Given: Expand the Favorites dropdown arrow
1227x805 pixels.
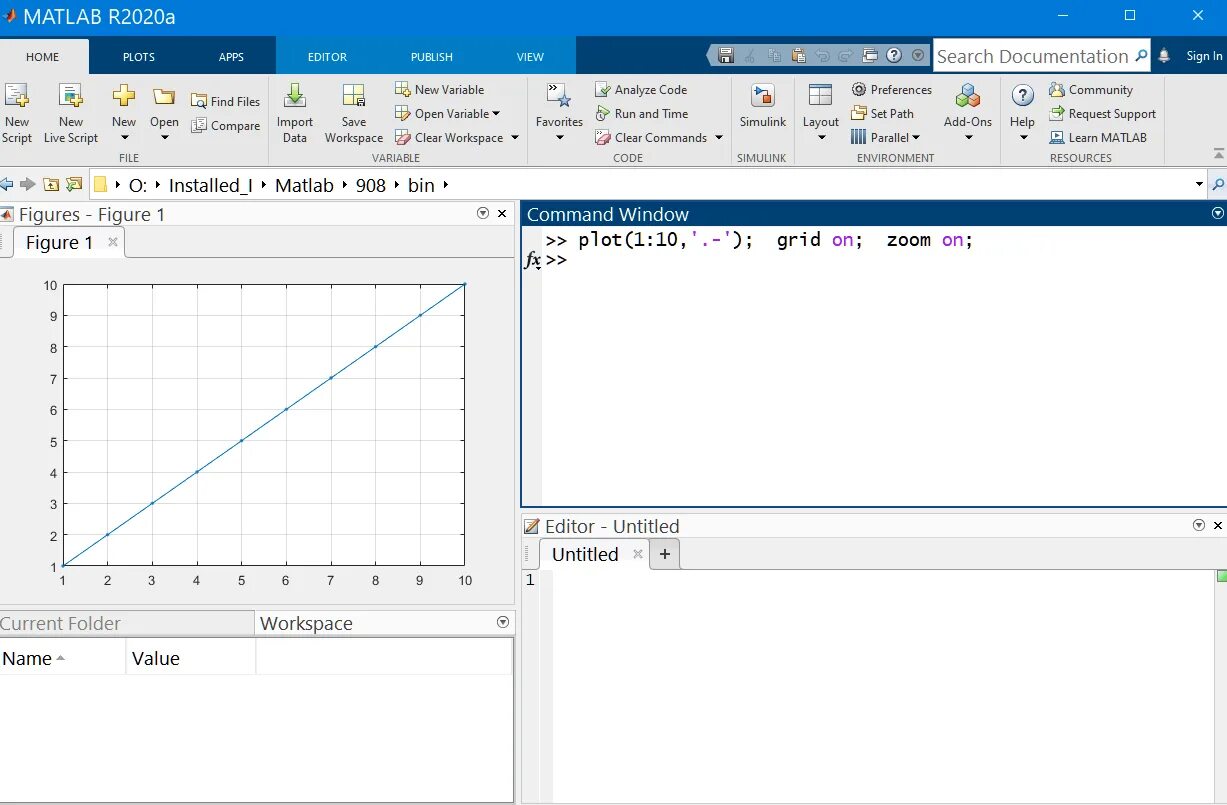Looking at the screenshot, I should (559, 138).
